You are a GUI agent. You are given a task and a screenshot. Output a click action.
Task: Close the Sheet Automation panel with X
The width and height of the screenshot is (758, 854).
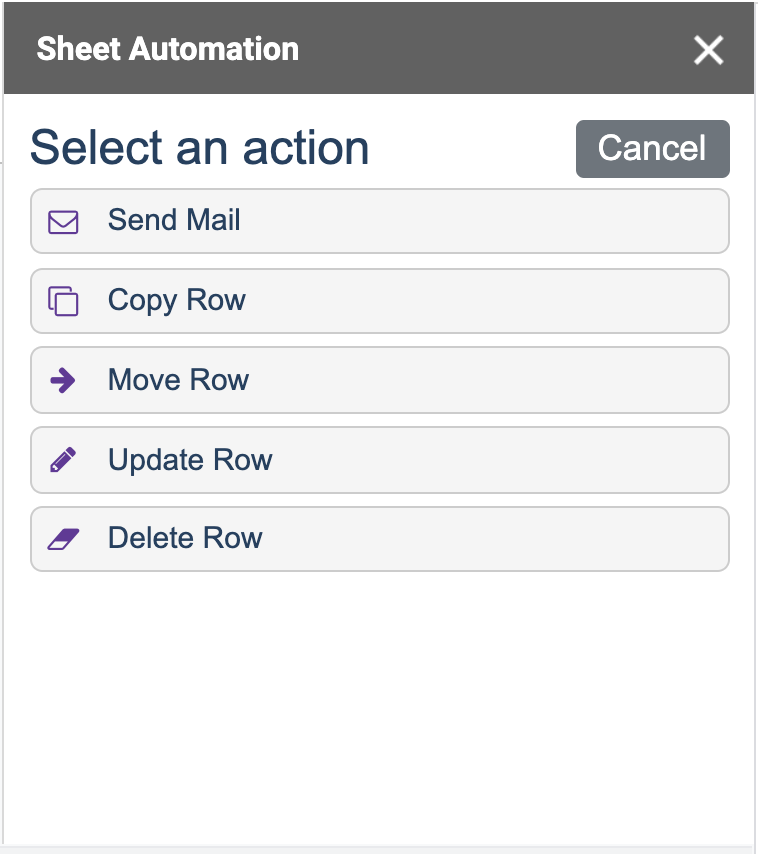tap(708, 50)
